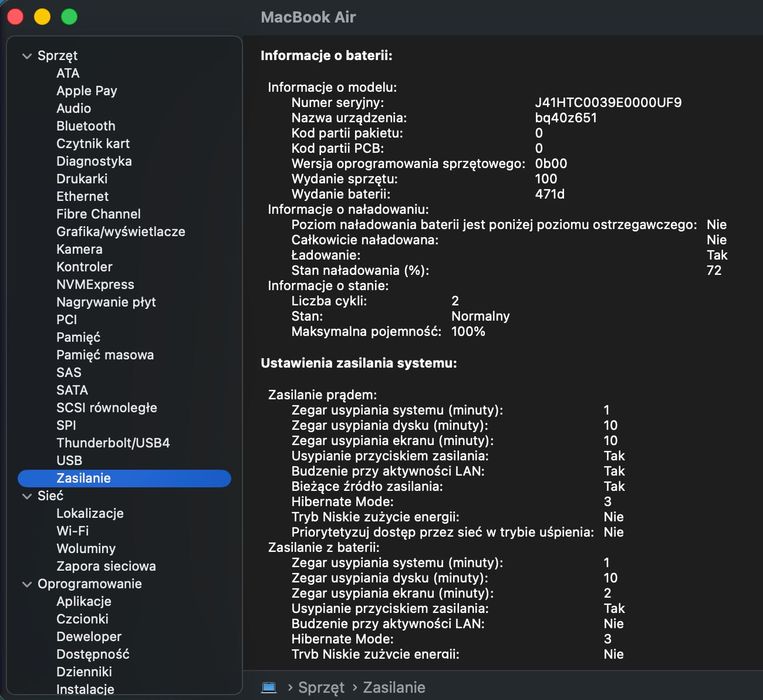Click Zasilanie in the bottom path bar
Viewport: 763px width, 700px height.
pos(394,687)
